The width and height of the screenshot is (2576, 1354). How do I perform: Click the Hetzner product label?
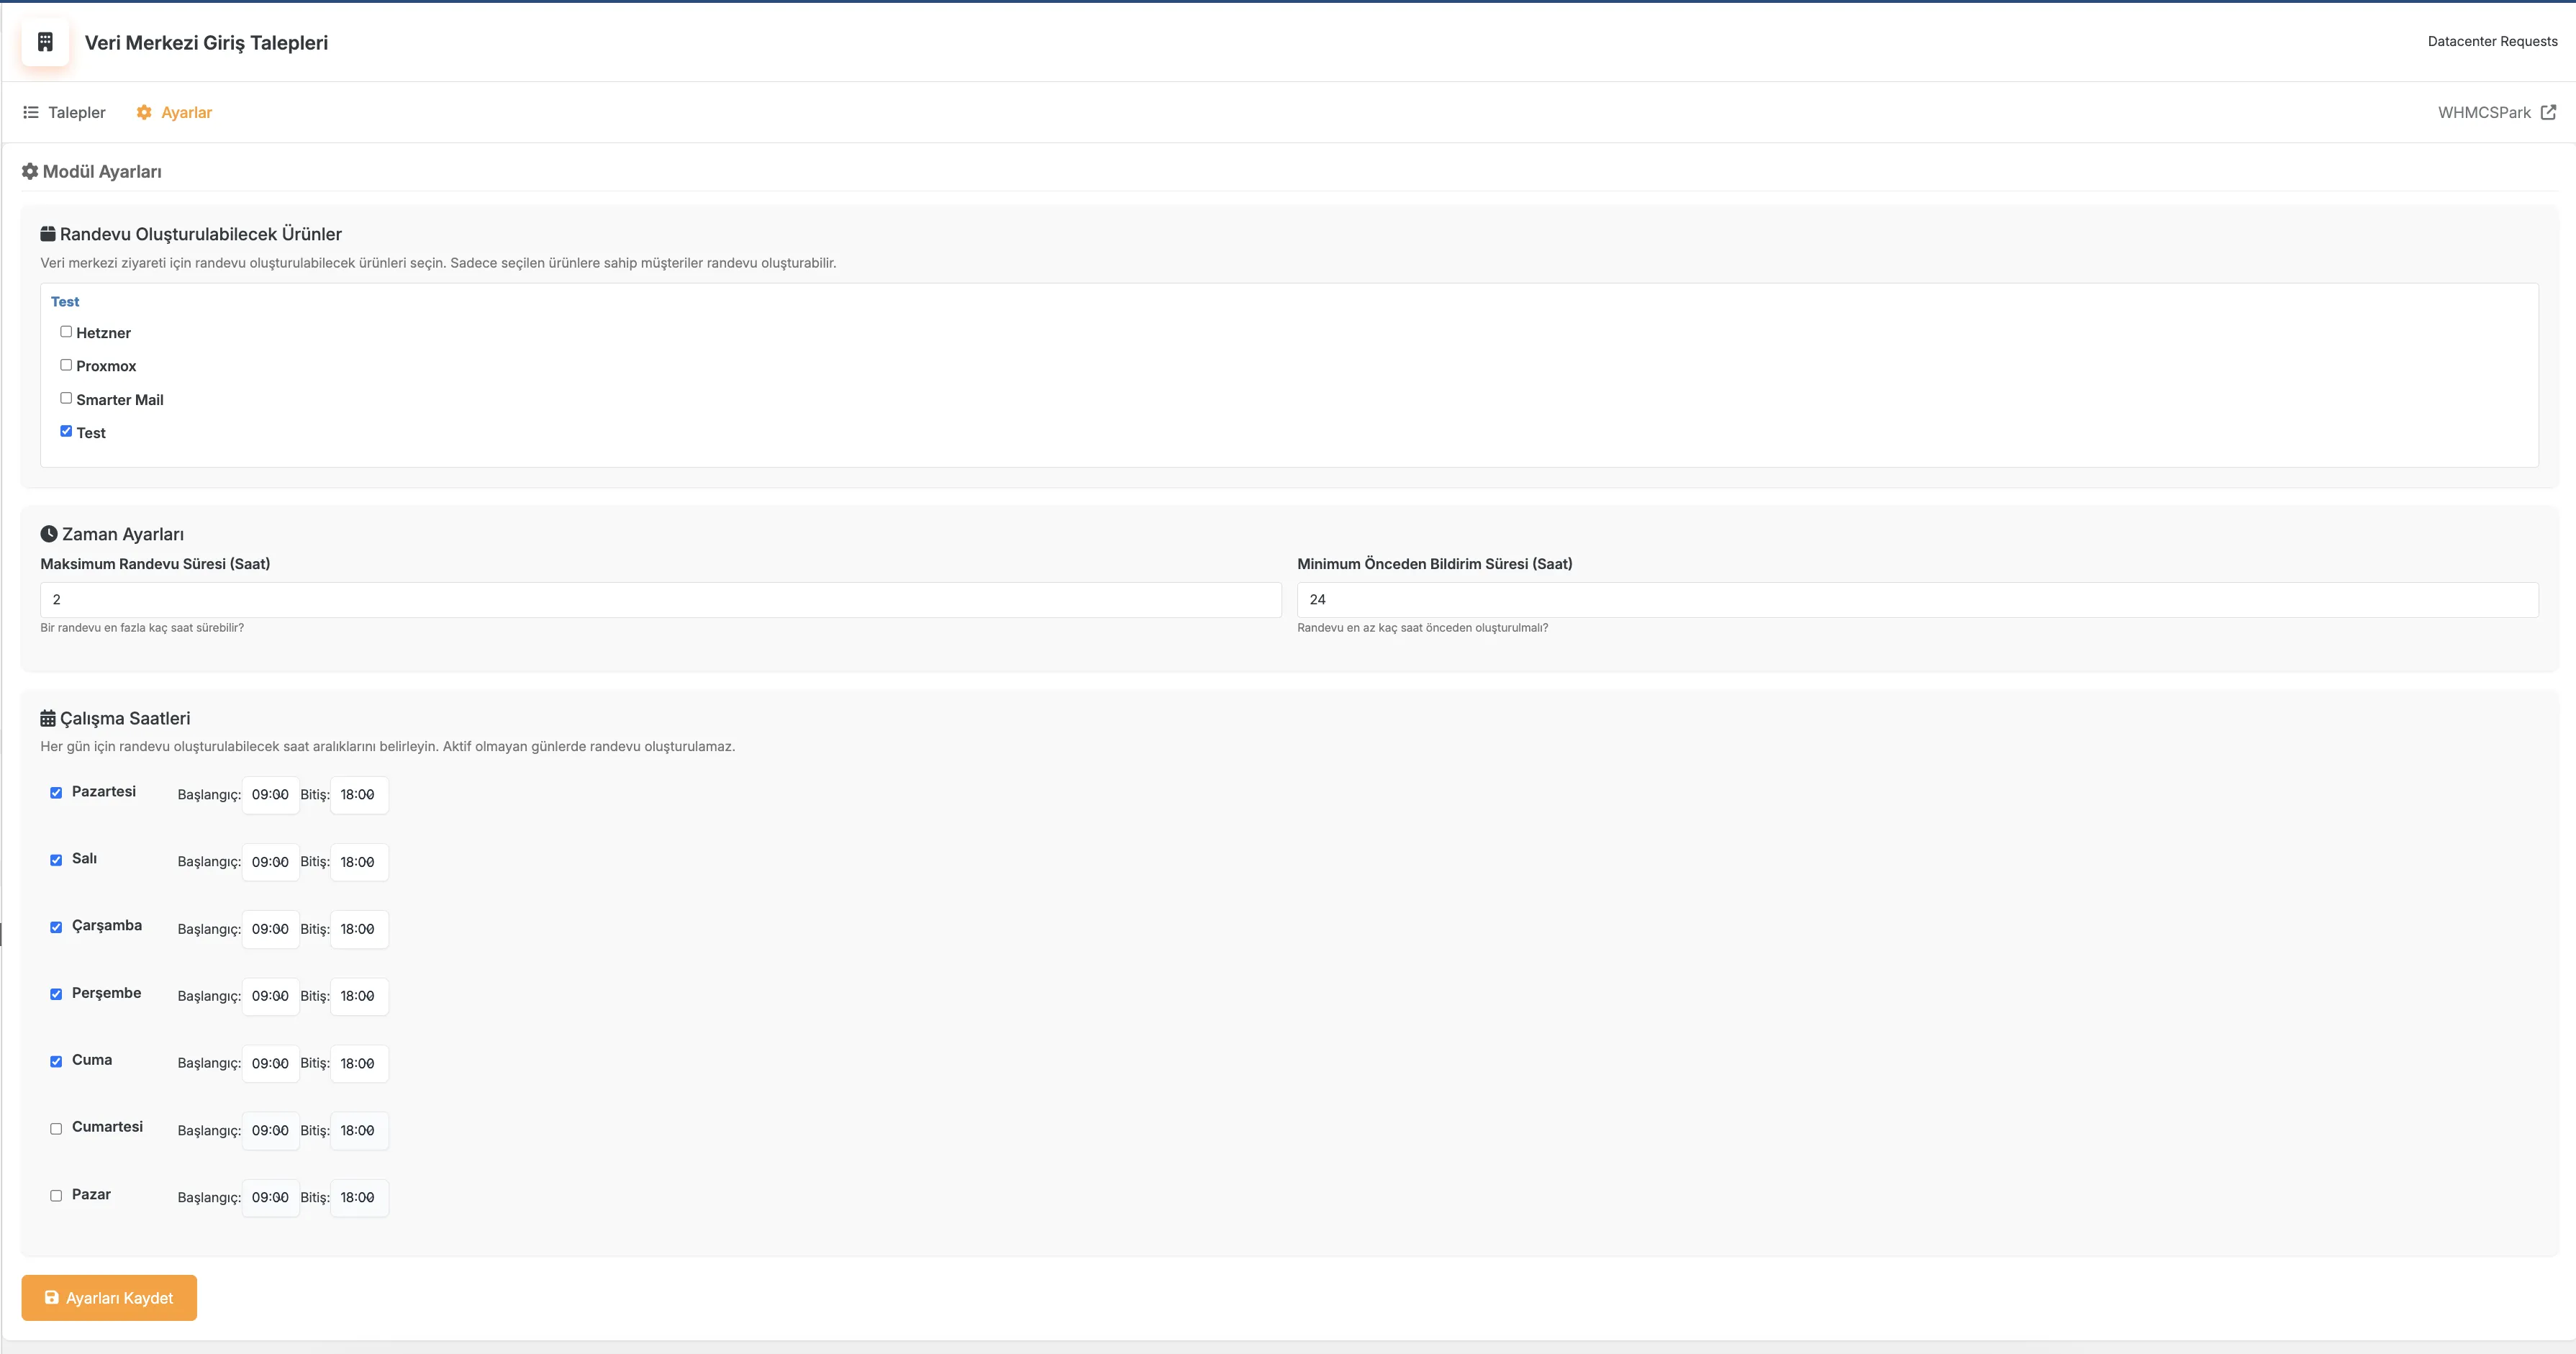tap(103, 333)
